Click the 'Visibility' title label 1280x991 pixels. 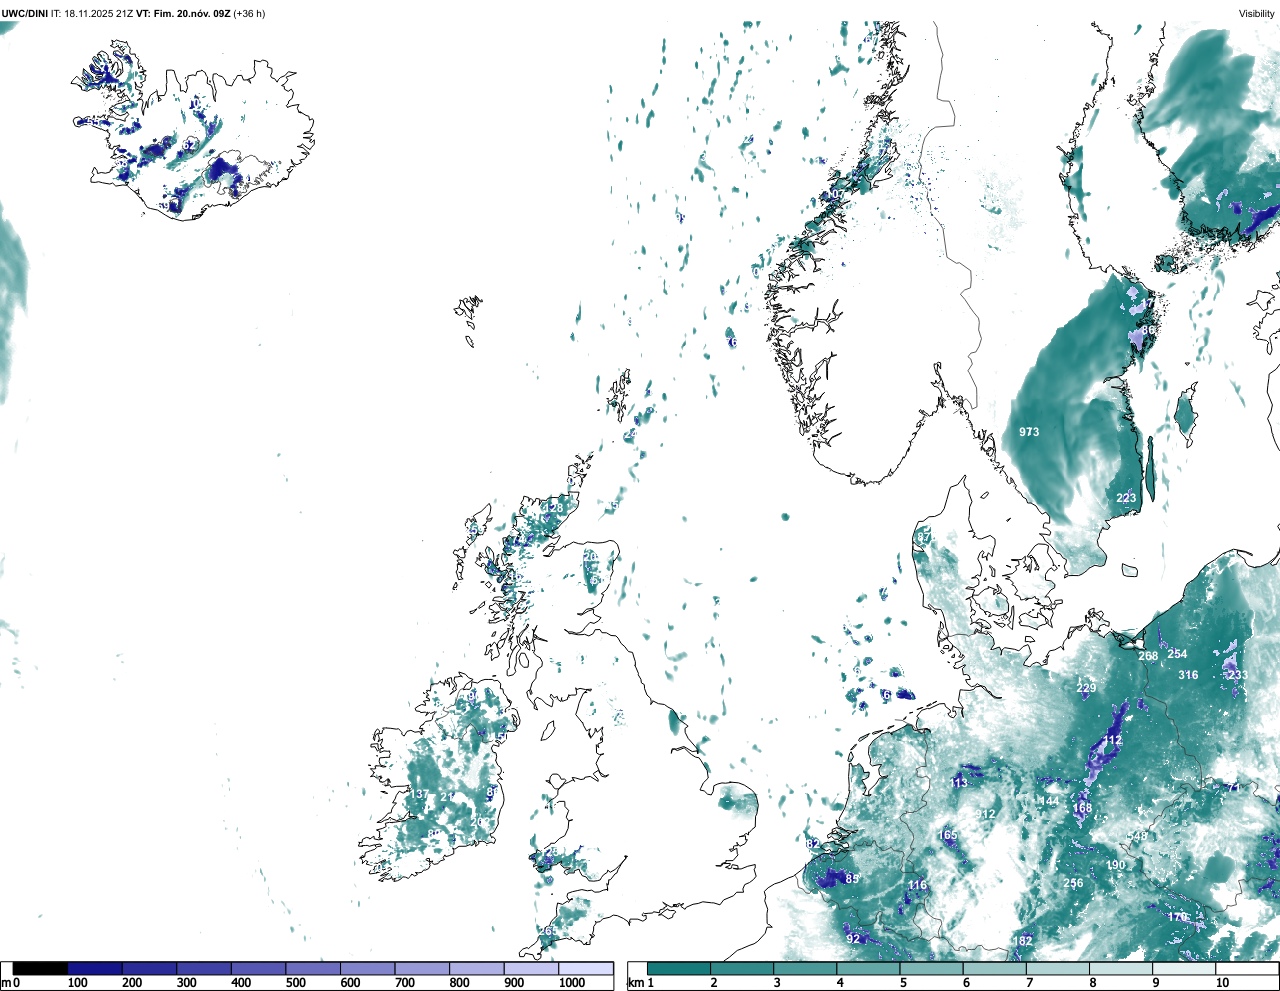[x=1257, y=13]
